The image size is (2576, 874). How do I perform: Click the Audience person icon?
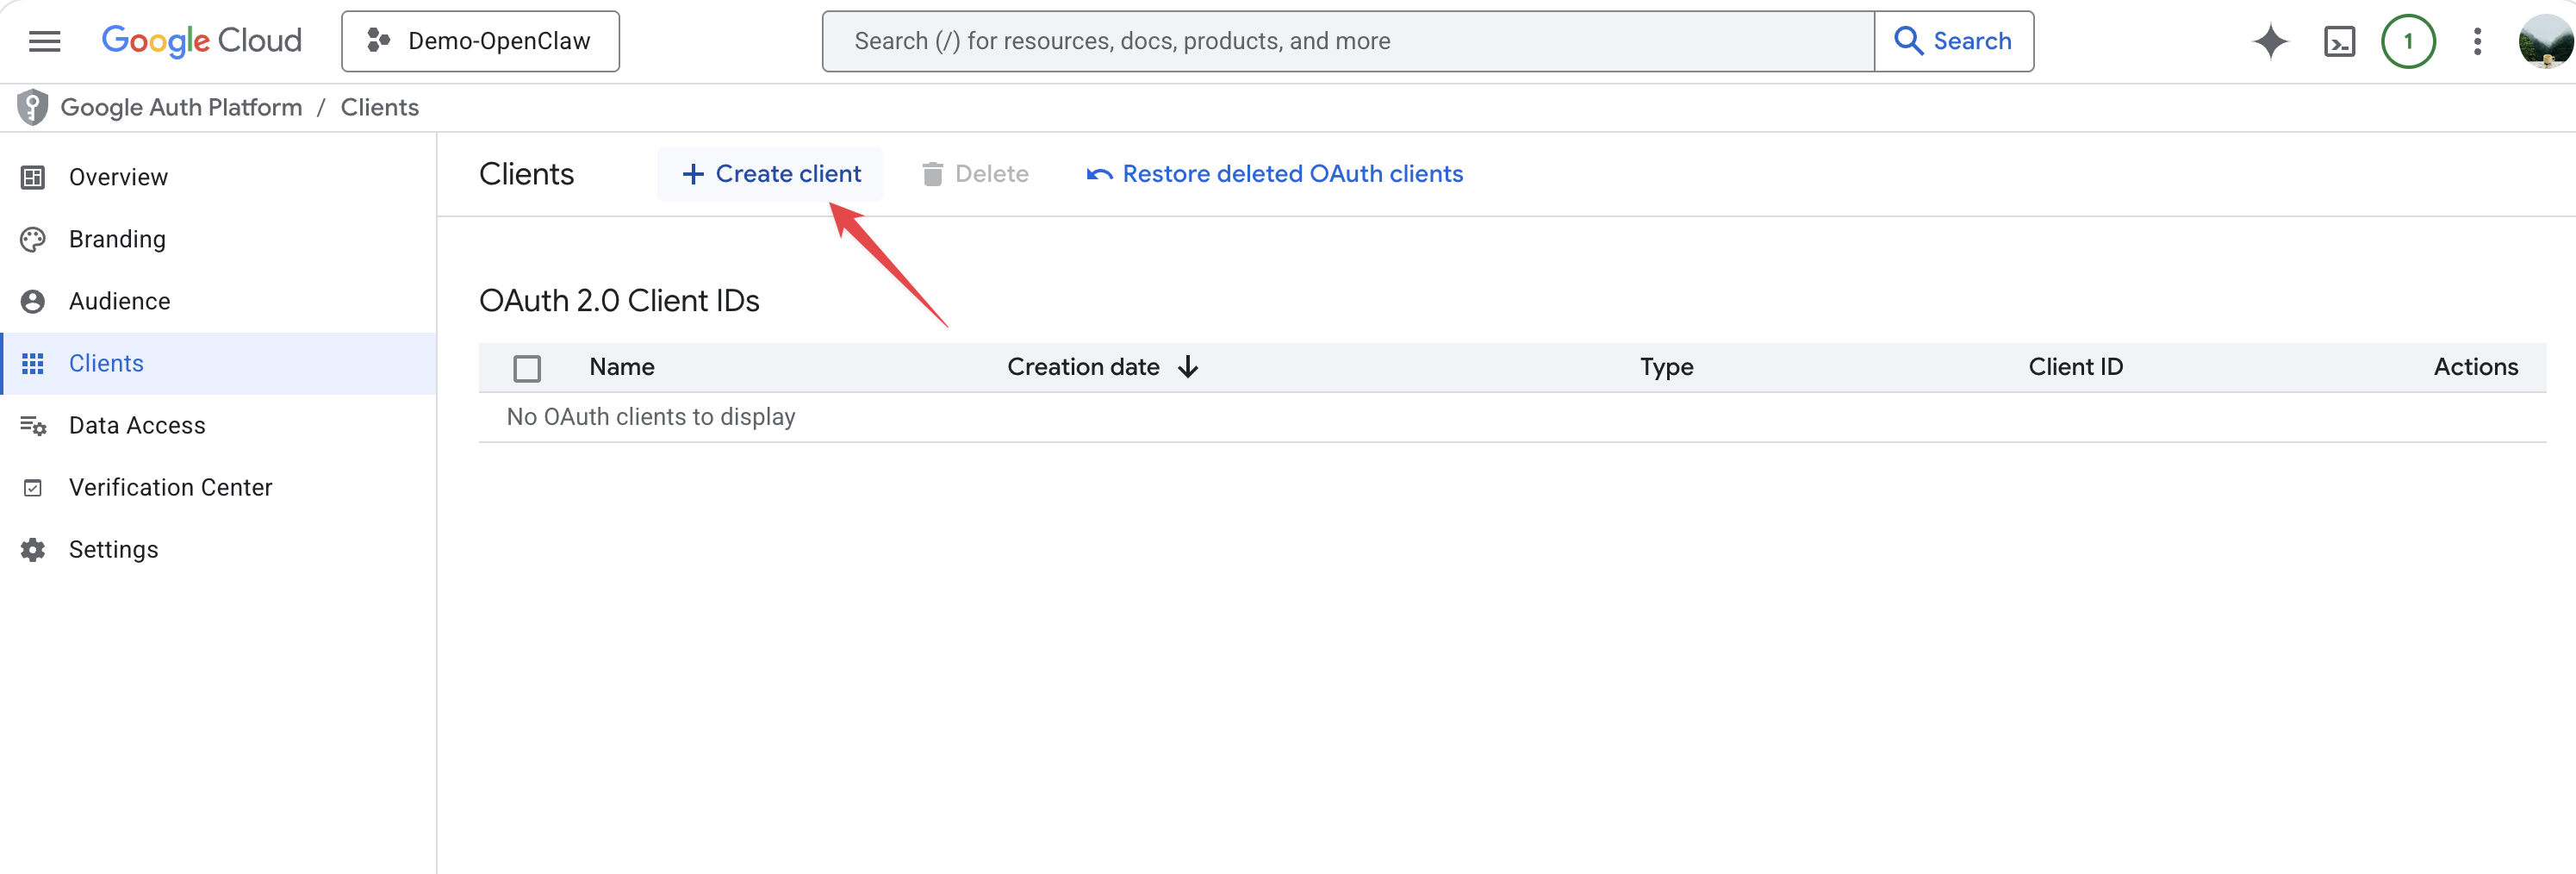coord(32,300)
